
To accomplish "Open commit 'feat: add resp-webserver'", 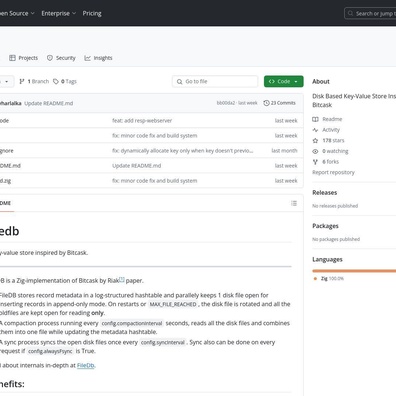I will 142,121.
